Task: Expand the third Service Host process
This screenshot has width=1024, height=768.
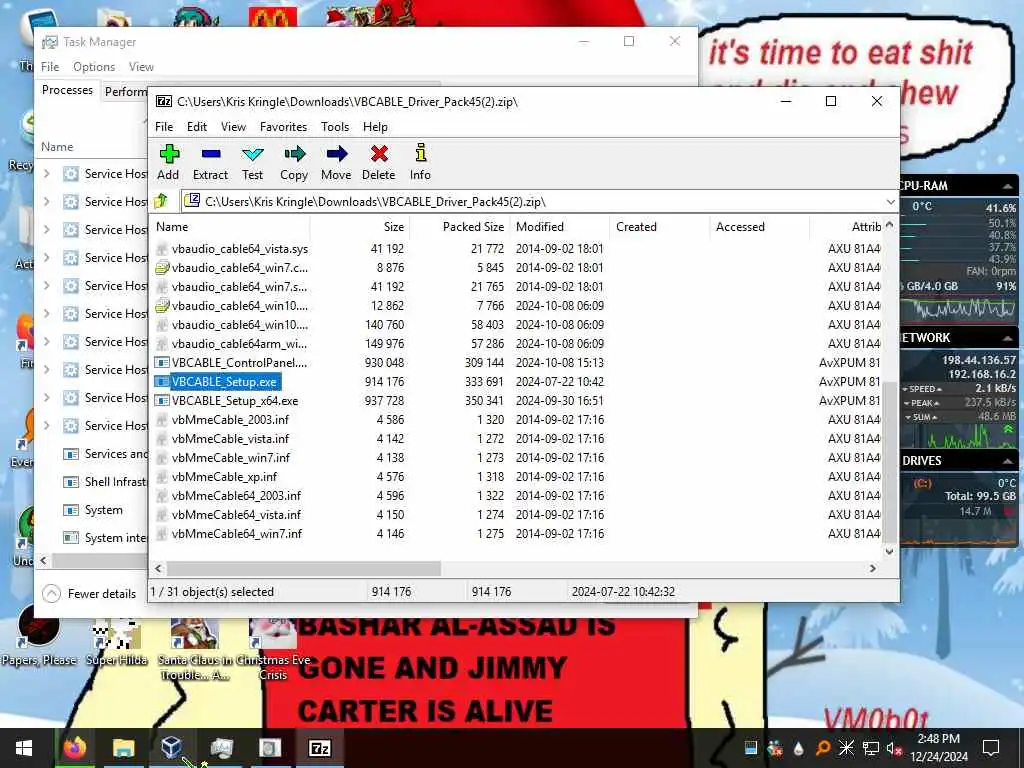Action: (x=46, y=230)
